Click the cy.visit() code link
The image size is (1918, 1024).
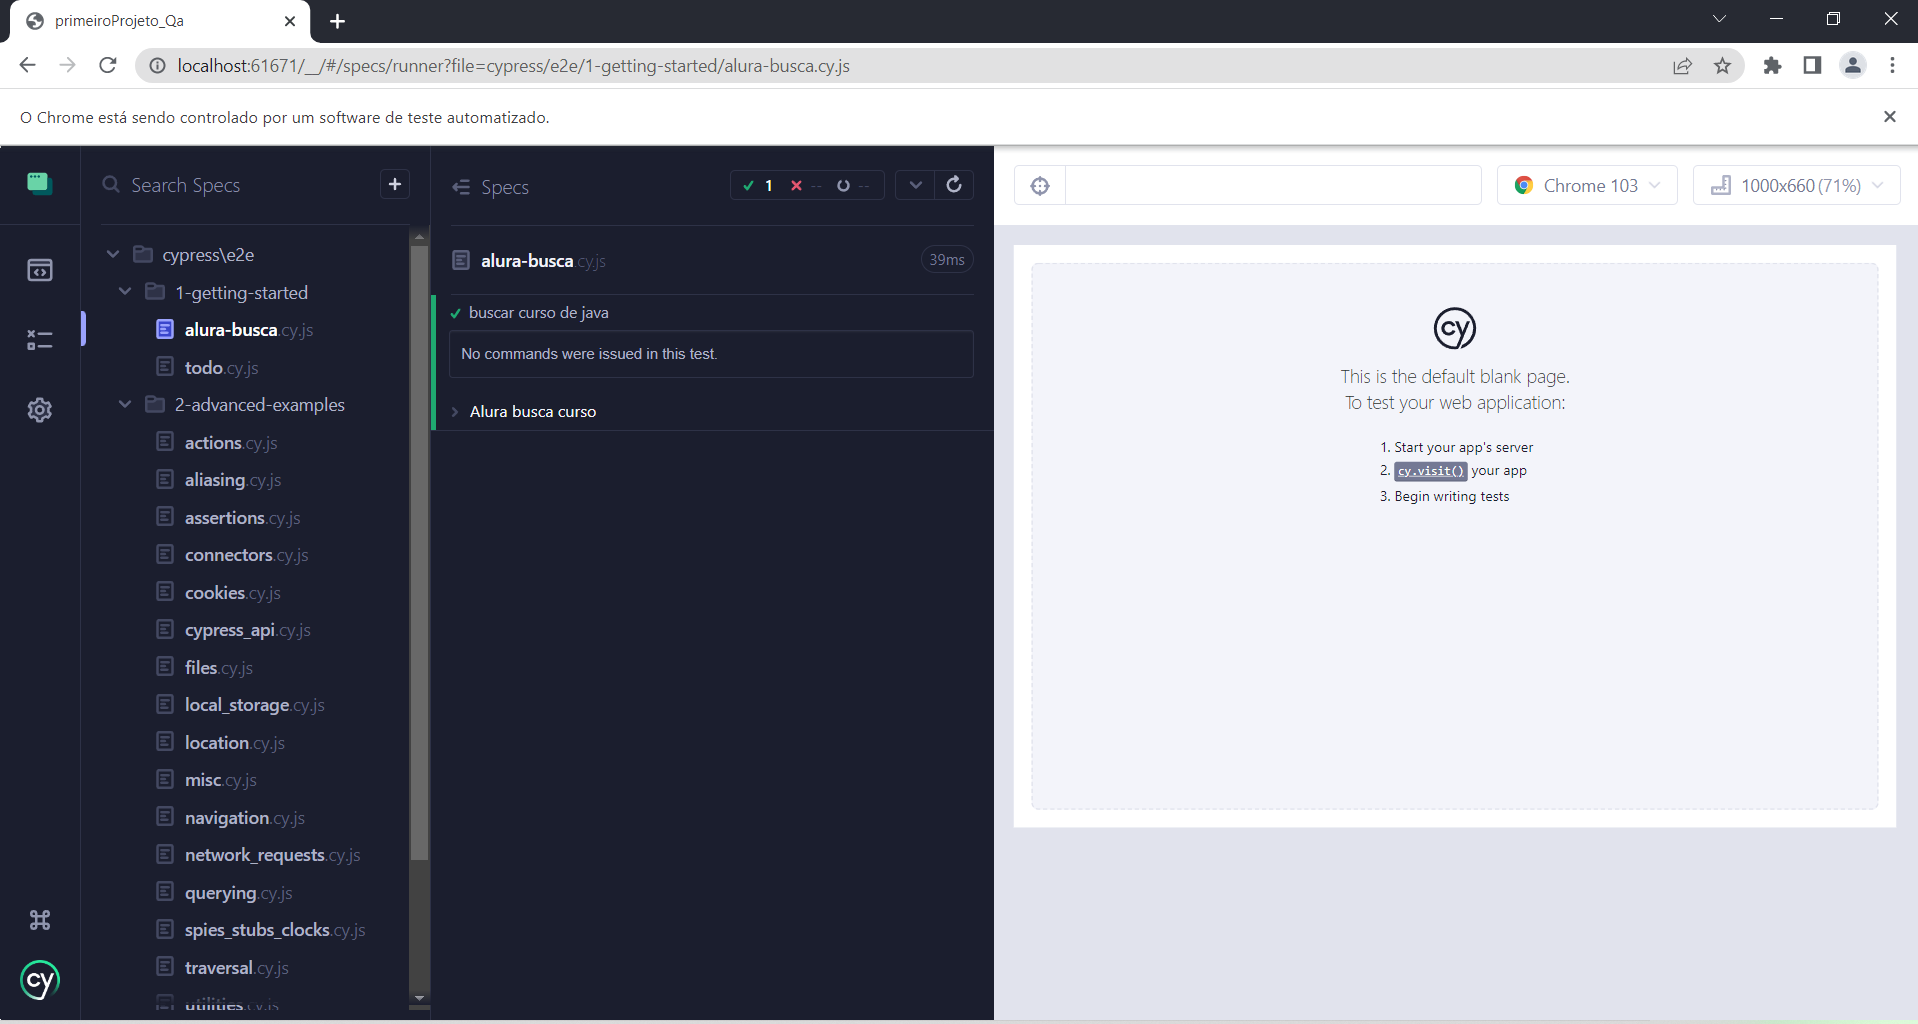coord(1431,471)
